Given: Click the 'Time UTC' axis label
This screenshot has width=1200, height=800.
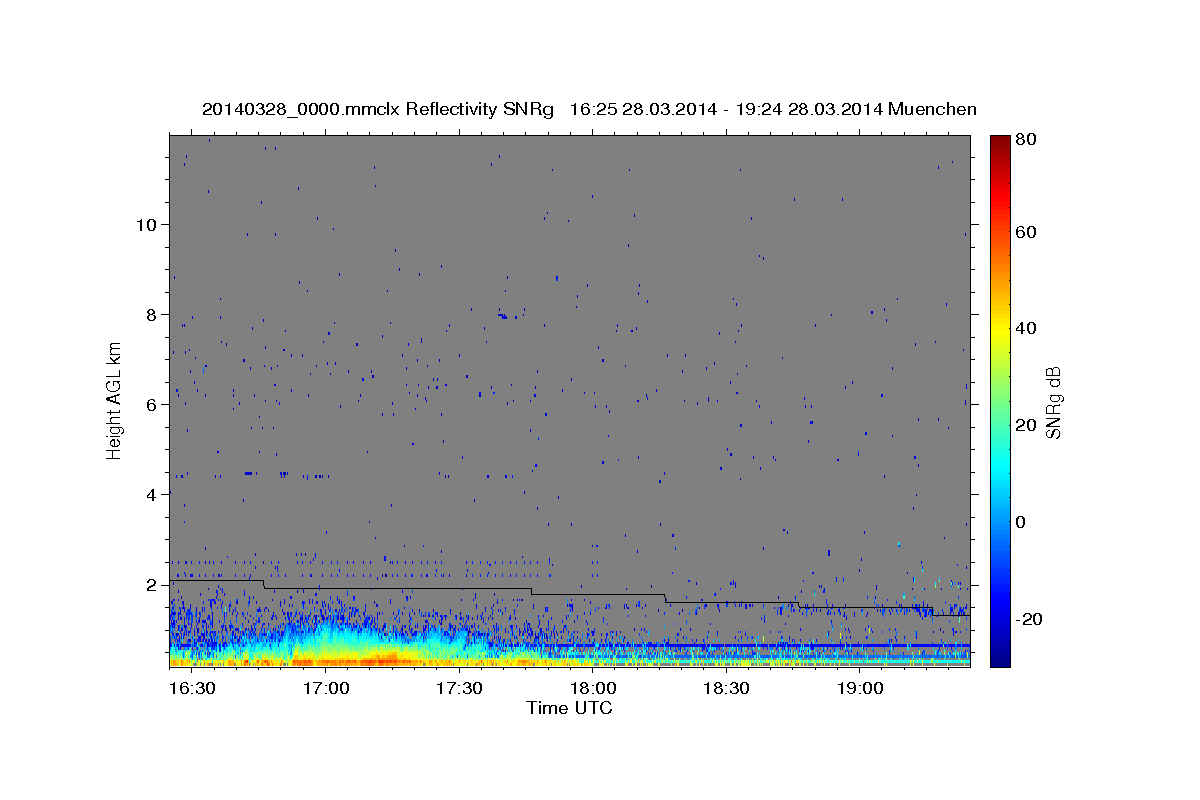Looking at the screenshot, I should coord(569,708).
